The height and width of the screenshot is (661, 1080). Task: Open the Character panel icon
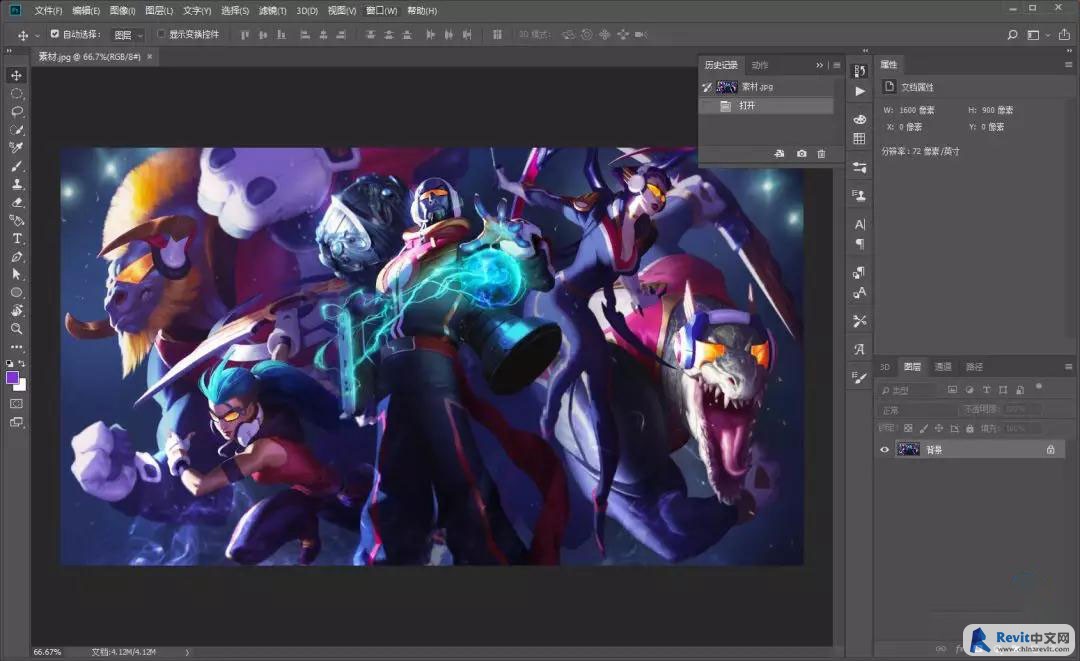coord(859,224)
